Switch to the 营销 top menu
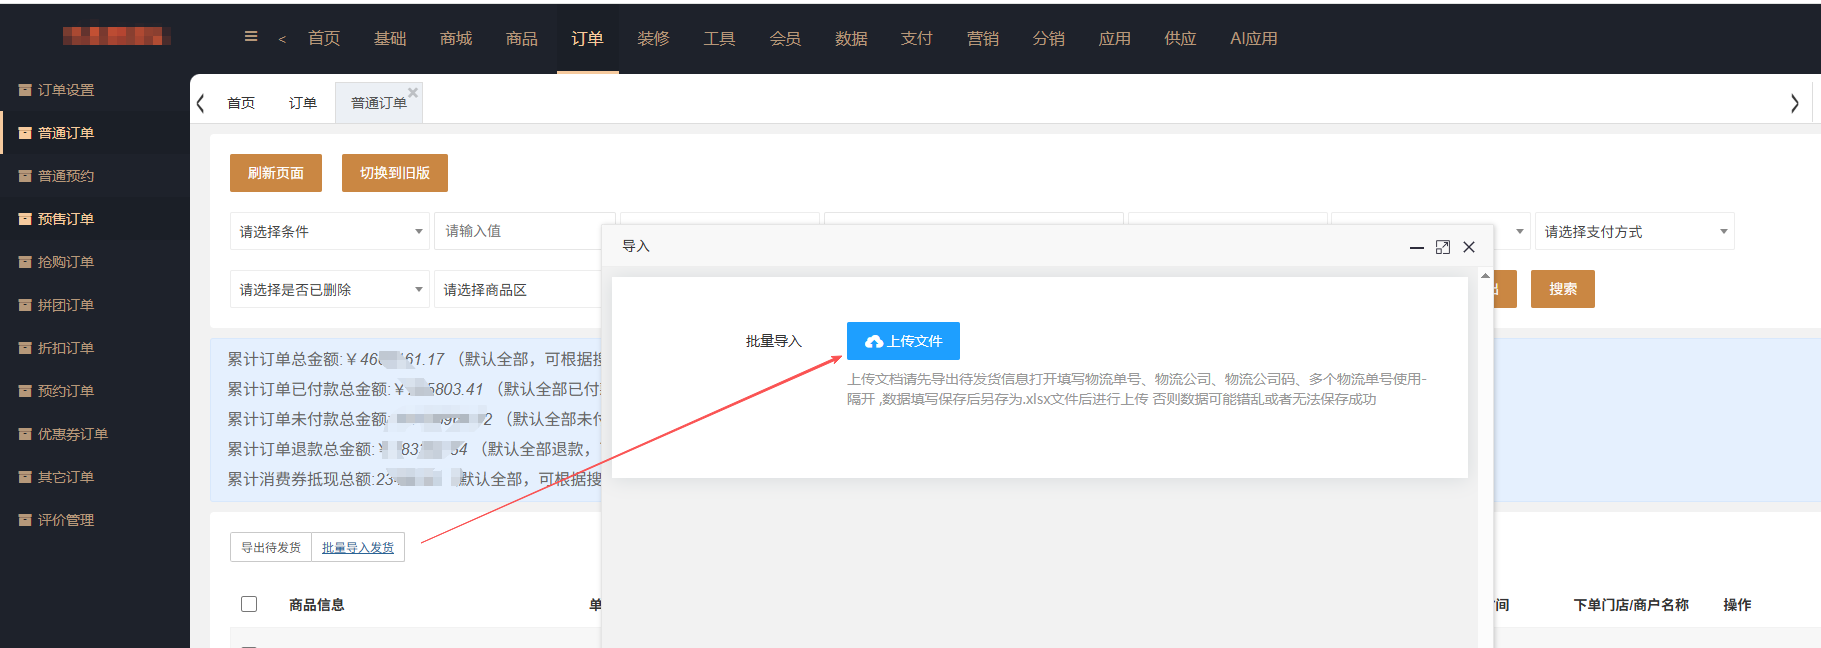This screenshot has height=648, width=1821. click(x=982, y=38)
